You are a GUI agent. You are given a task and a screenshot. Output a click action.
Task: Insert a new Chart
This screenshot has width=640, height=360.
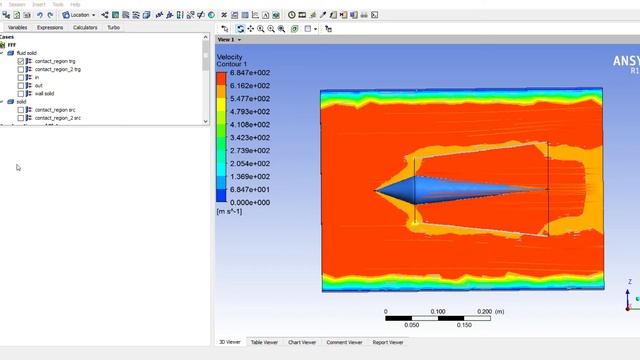pos(255,15)
